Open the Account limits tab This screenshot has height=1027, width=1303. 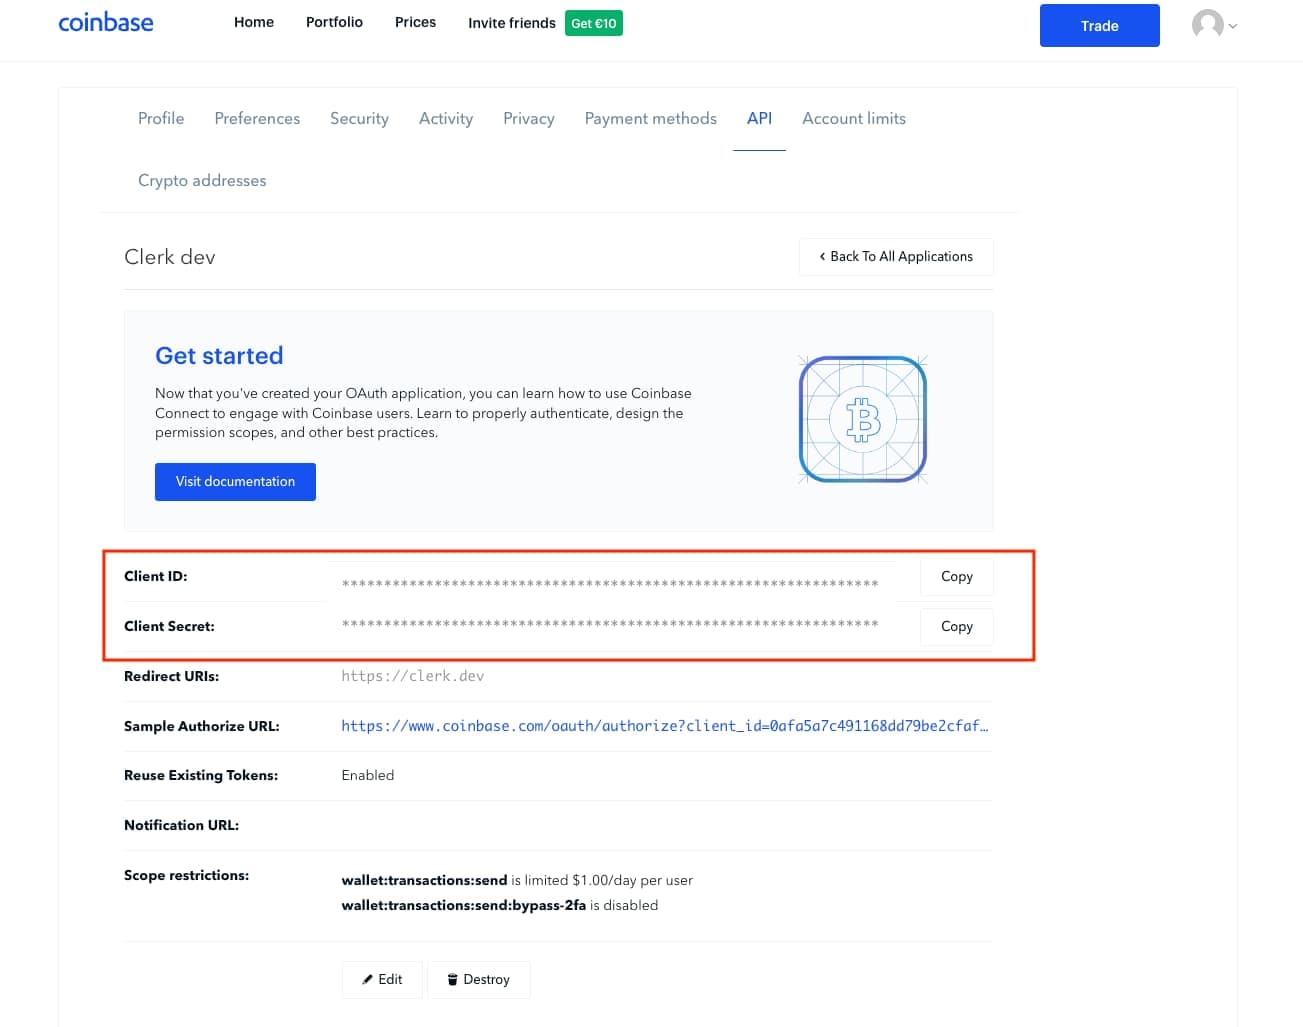pos(854,118)
